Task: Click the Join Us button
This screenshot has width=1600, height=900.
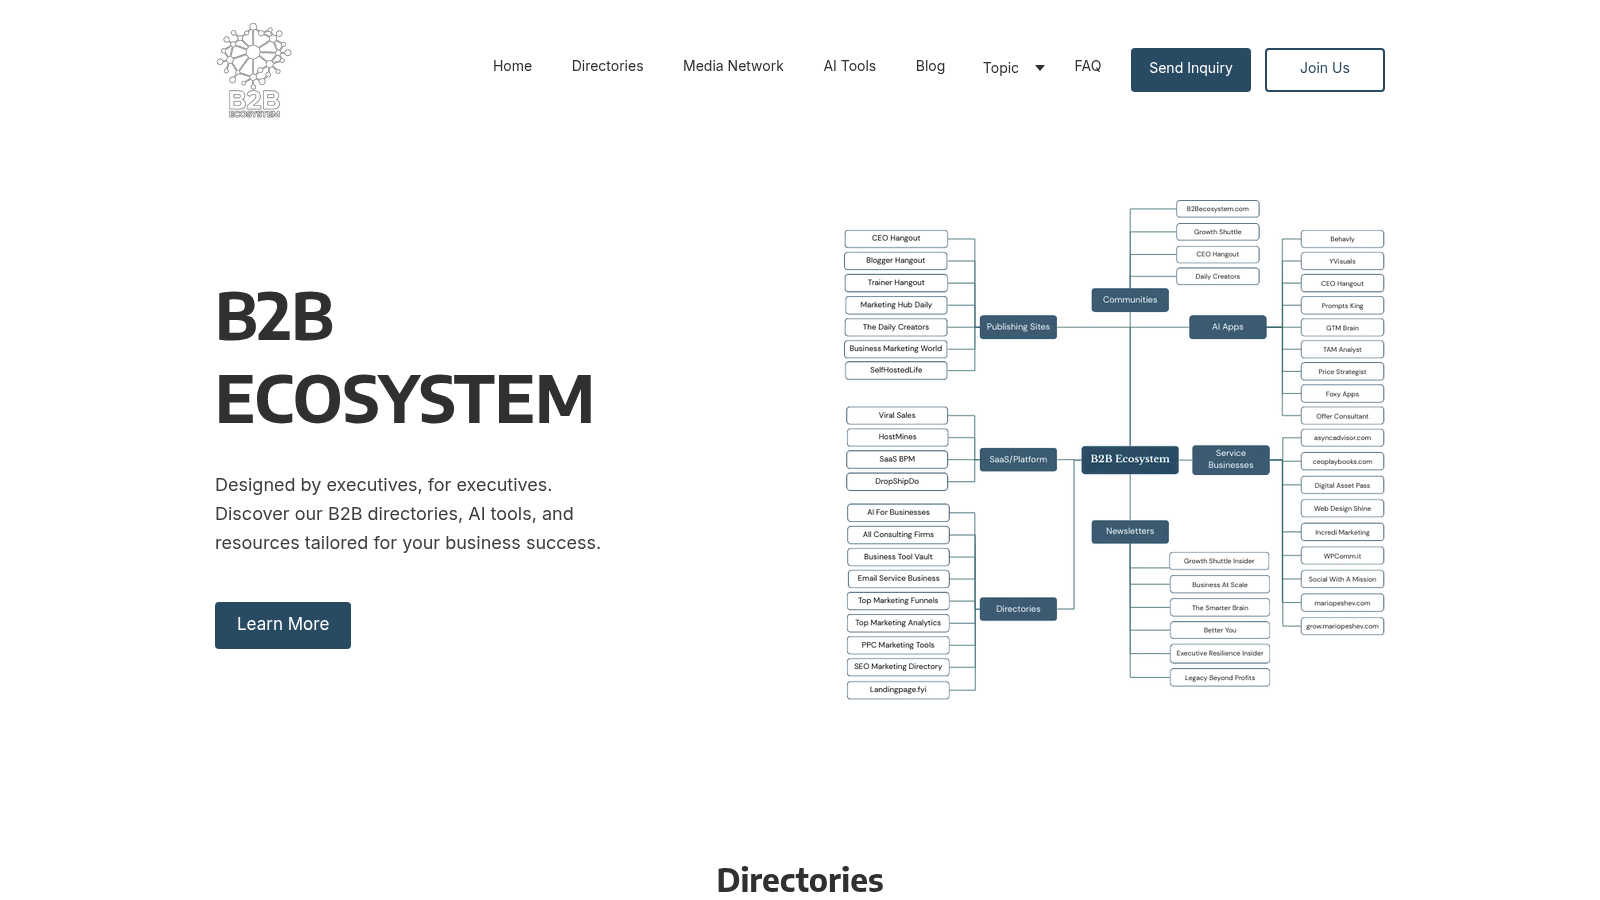Action: 1324,69
